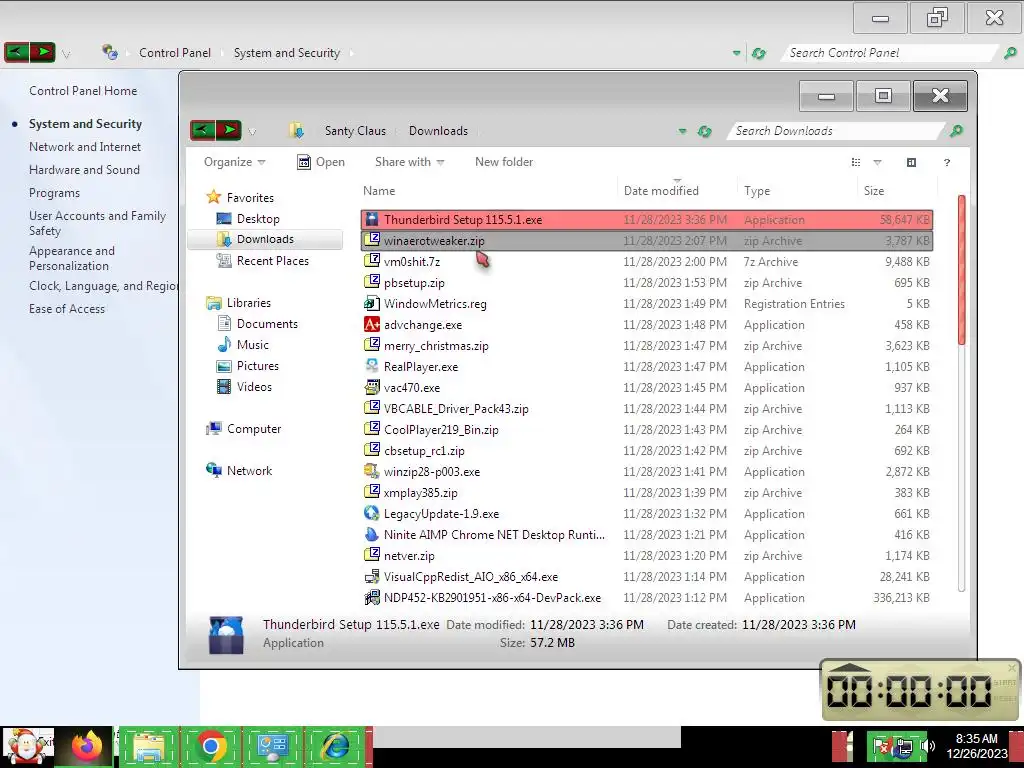Select Desktop under Favorites

[x=258, y=219]
